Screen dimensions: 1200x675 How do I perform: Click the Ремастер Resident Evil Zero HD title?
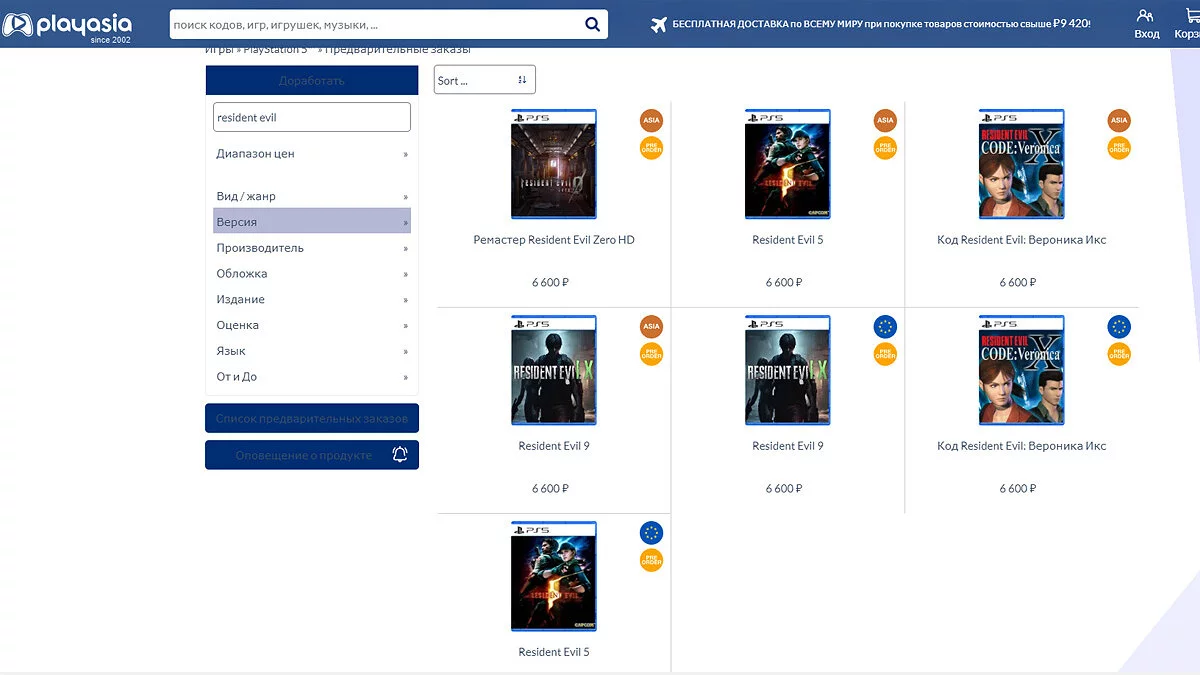point(553,240)
